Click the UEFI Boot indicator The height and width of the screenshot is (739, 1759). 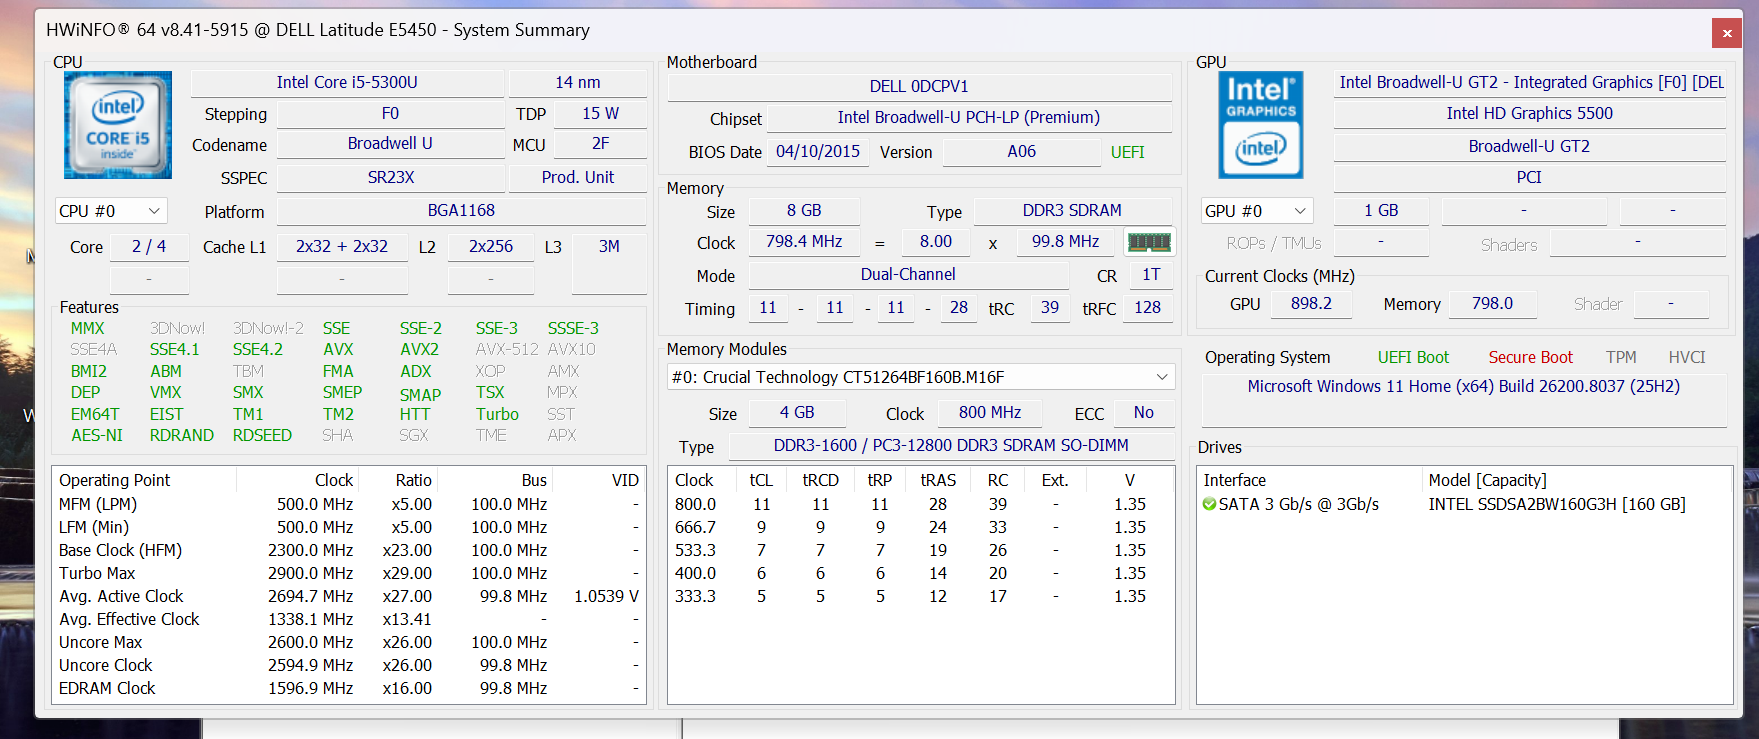point(1413,357)
